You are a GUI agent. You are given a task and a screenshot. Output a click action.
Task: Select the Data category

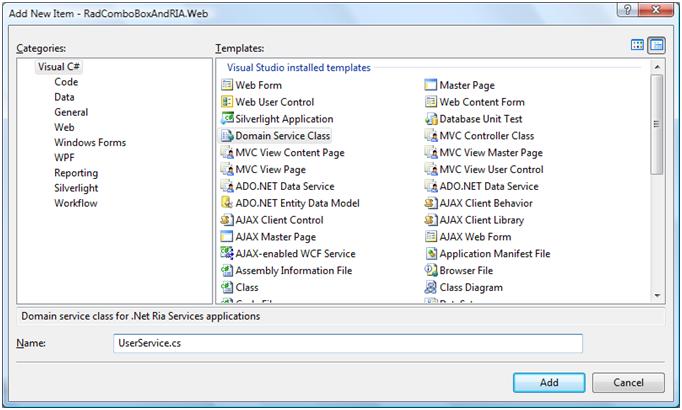(64, 97)
